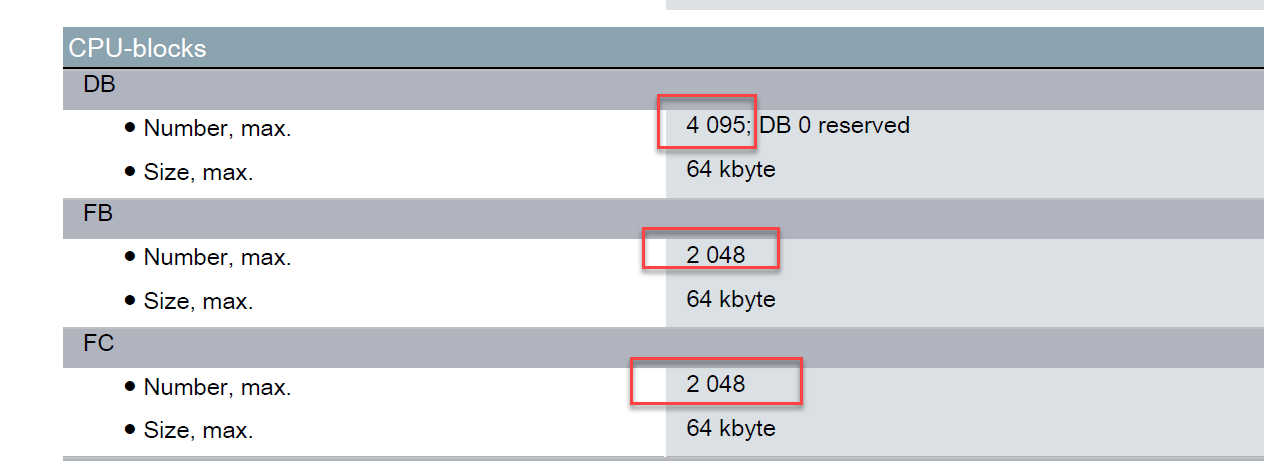
Task: Select the FB section heading row
Action: [99, 215]
